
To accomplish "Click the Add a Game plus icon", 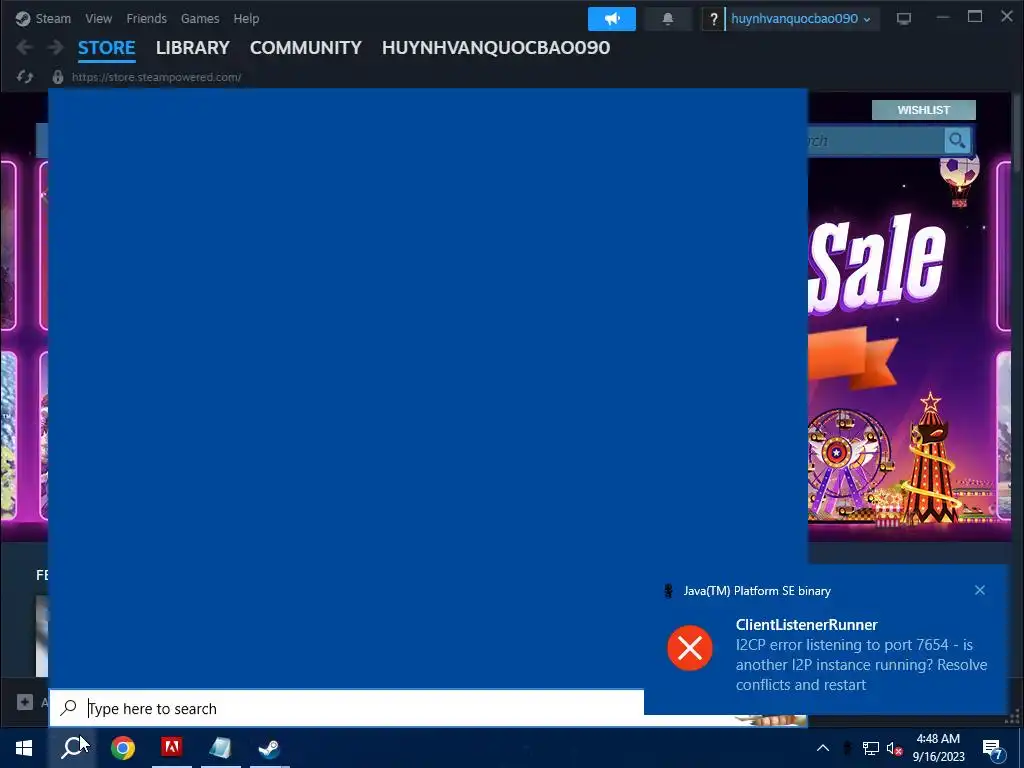I will point(25,702).
